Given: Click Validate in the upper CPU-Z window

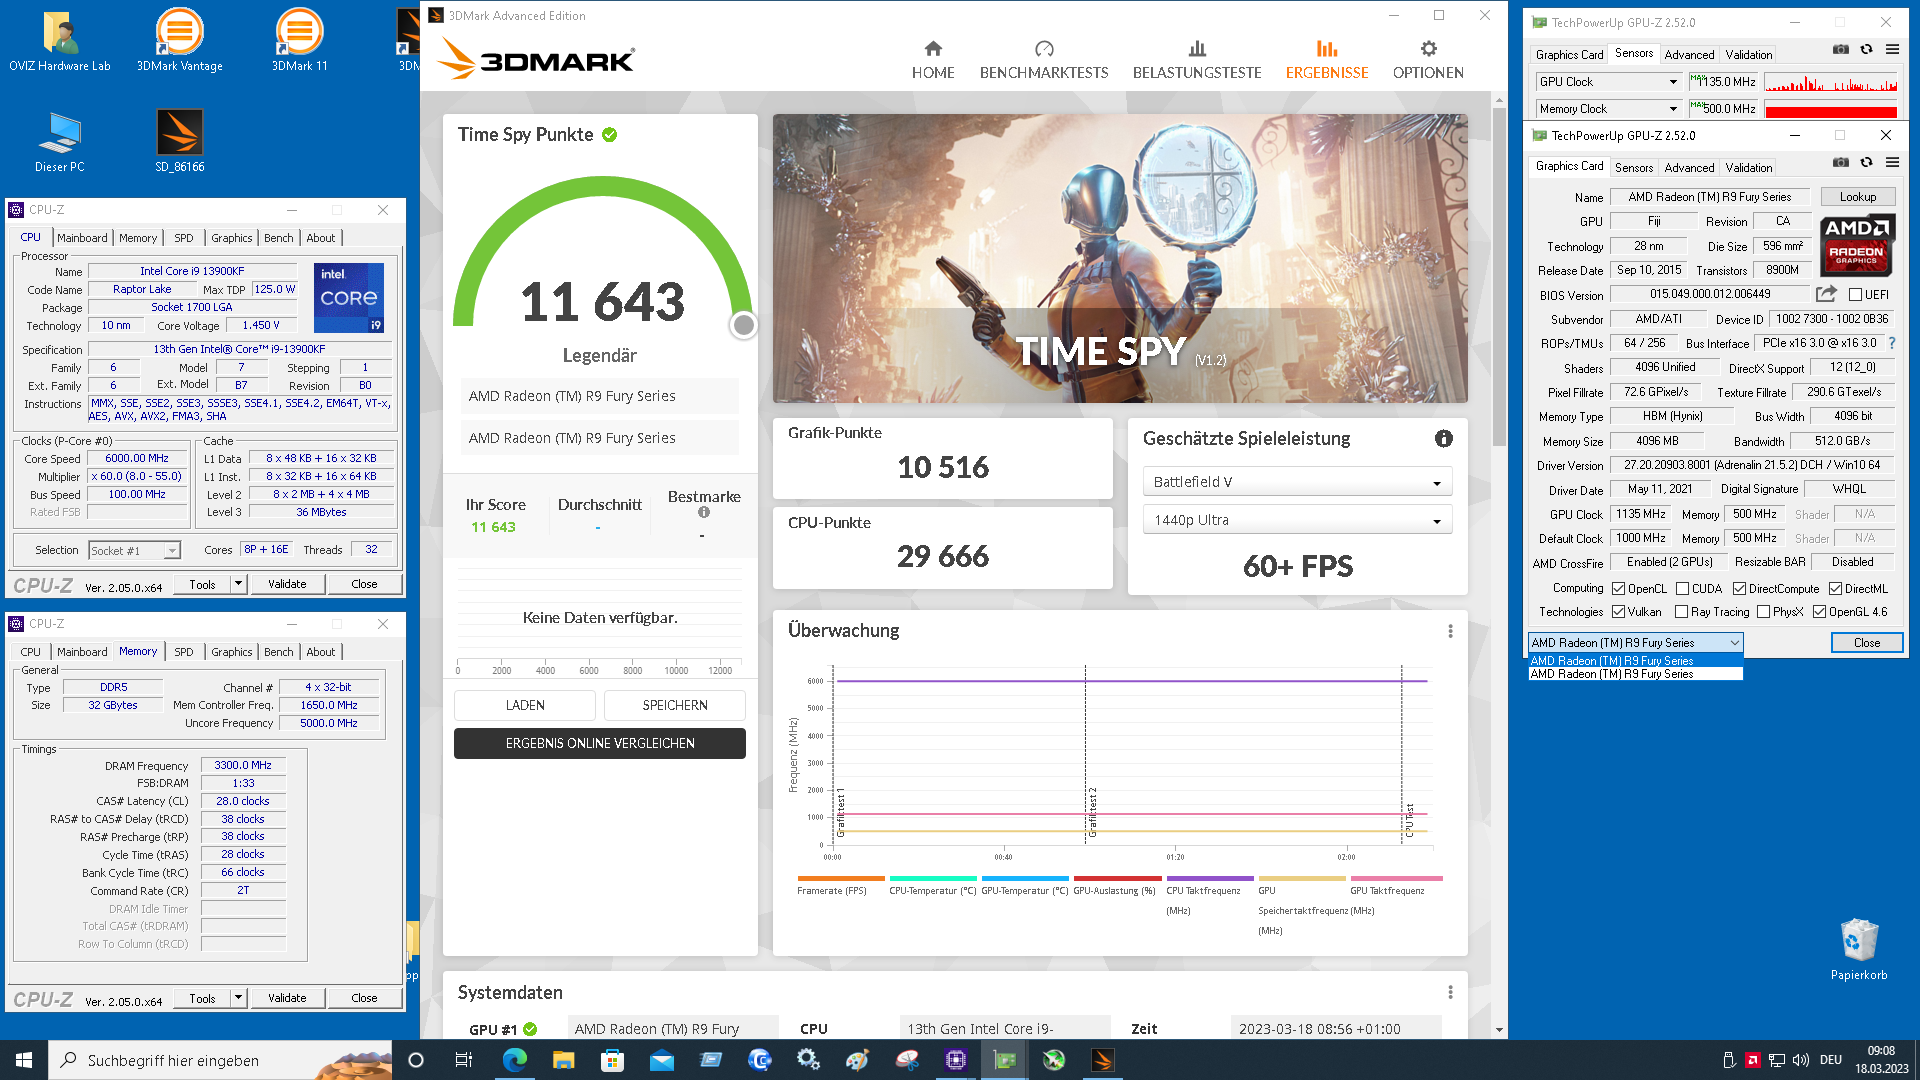Looking at the screenshot, I should 287,584.
